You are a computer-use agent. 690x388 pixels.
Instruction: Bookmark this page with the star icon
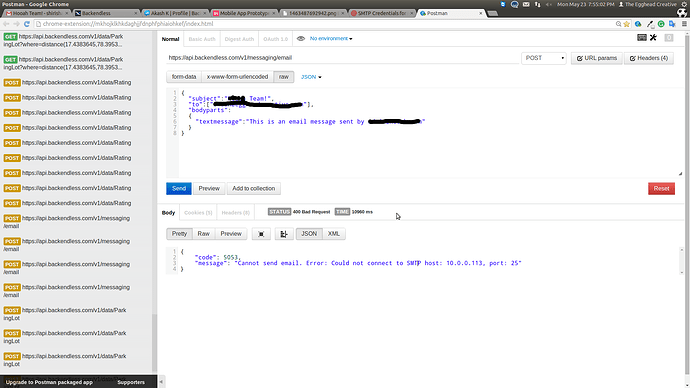pos(627,24)
